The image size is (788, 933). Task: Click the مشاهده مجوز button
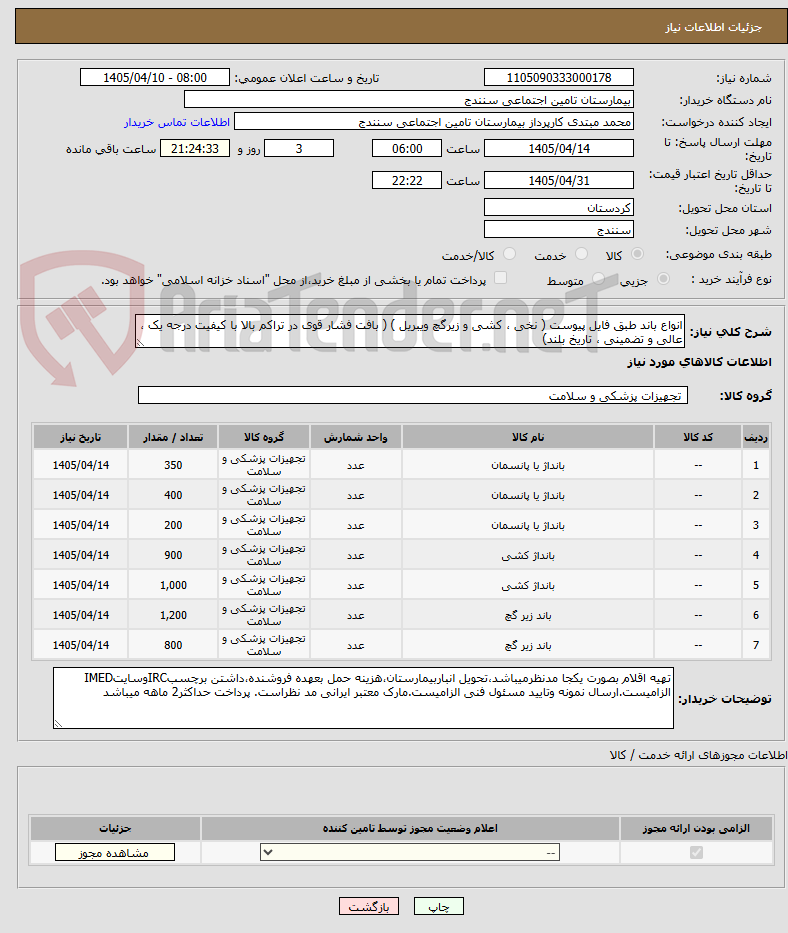pyautogui.click(x=115, y=852)
